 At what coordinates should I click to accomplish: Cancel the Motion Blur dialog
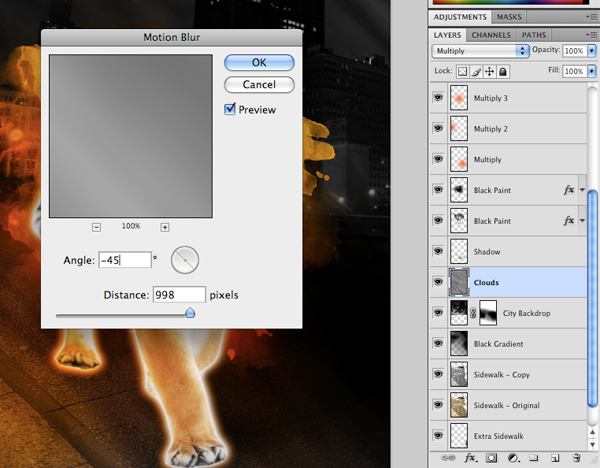[x=259, y=85]
